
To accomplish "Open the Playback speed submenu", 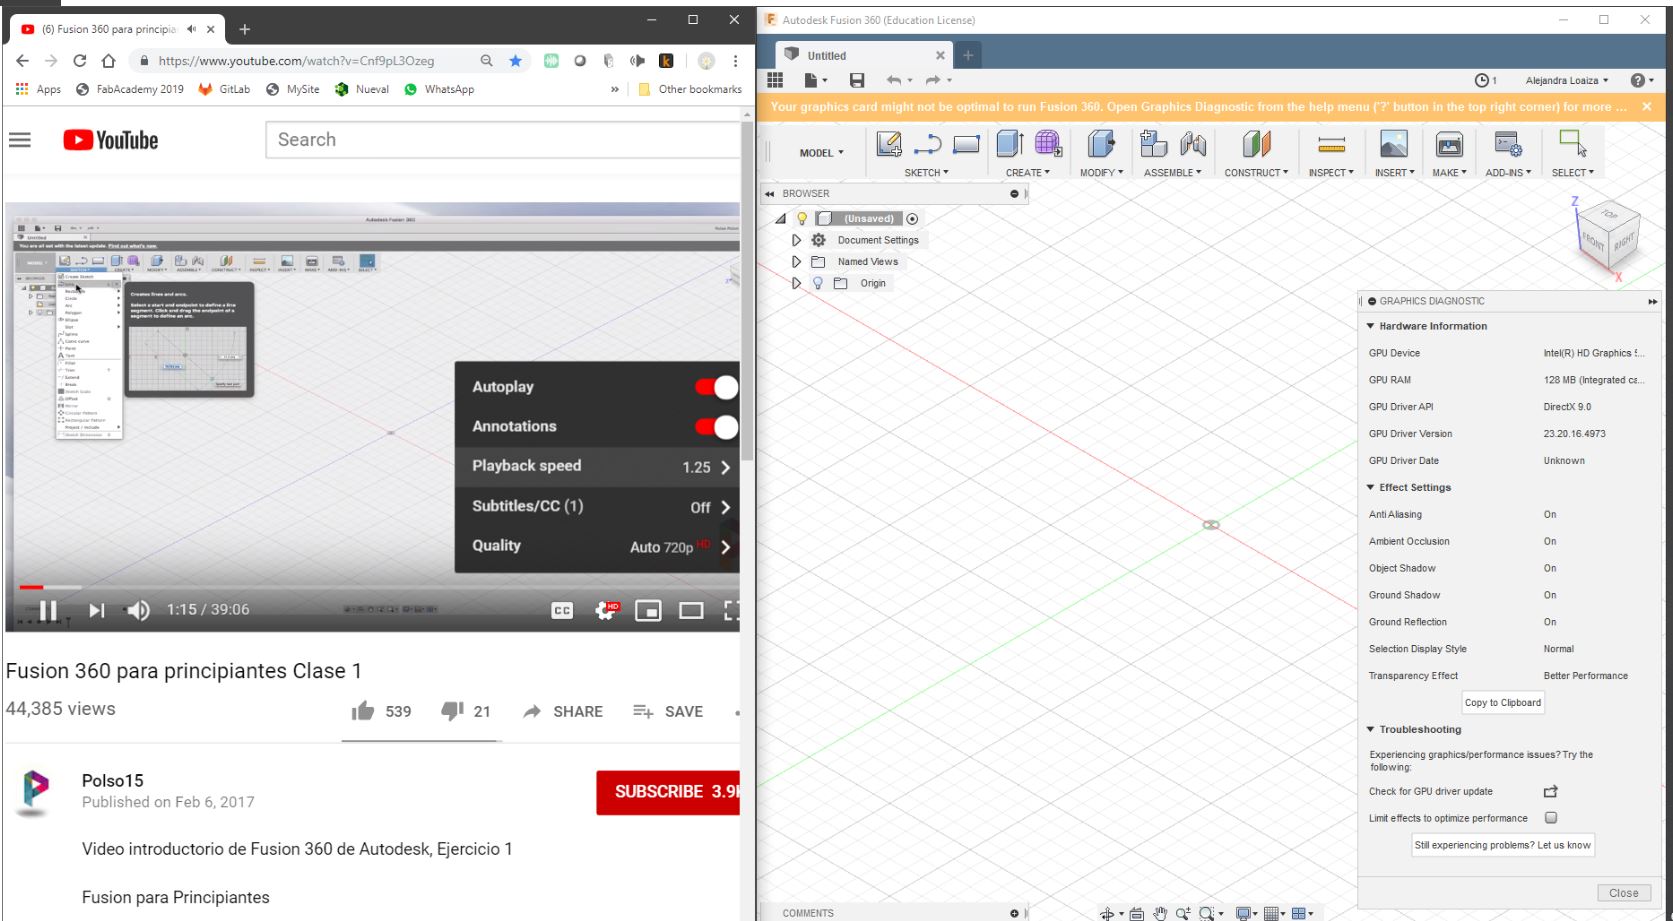I will 597,466.
